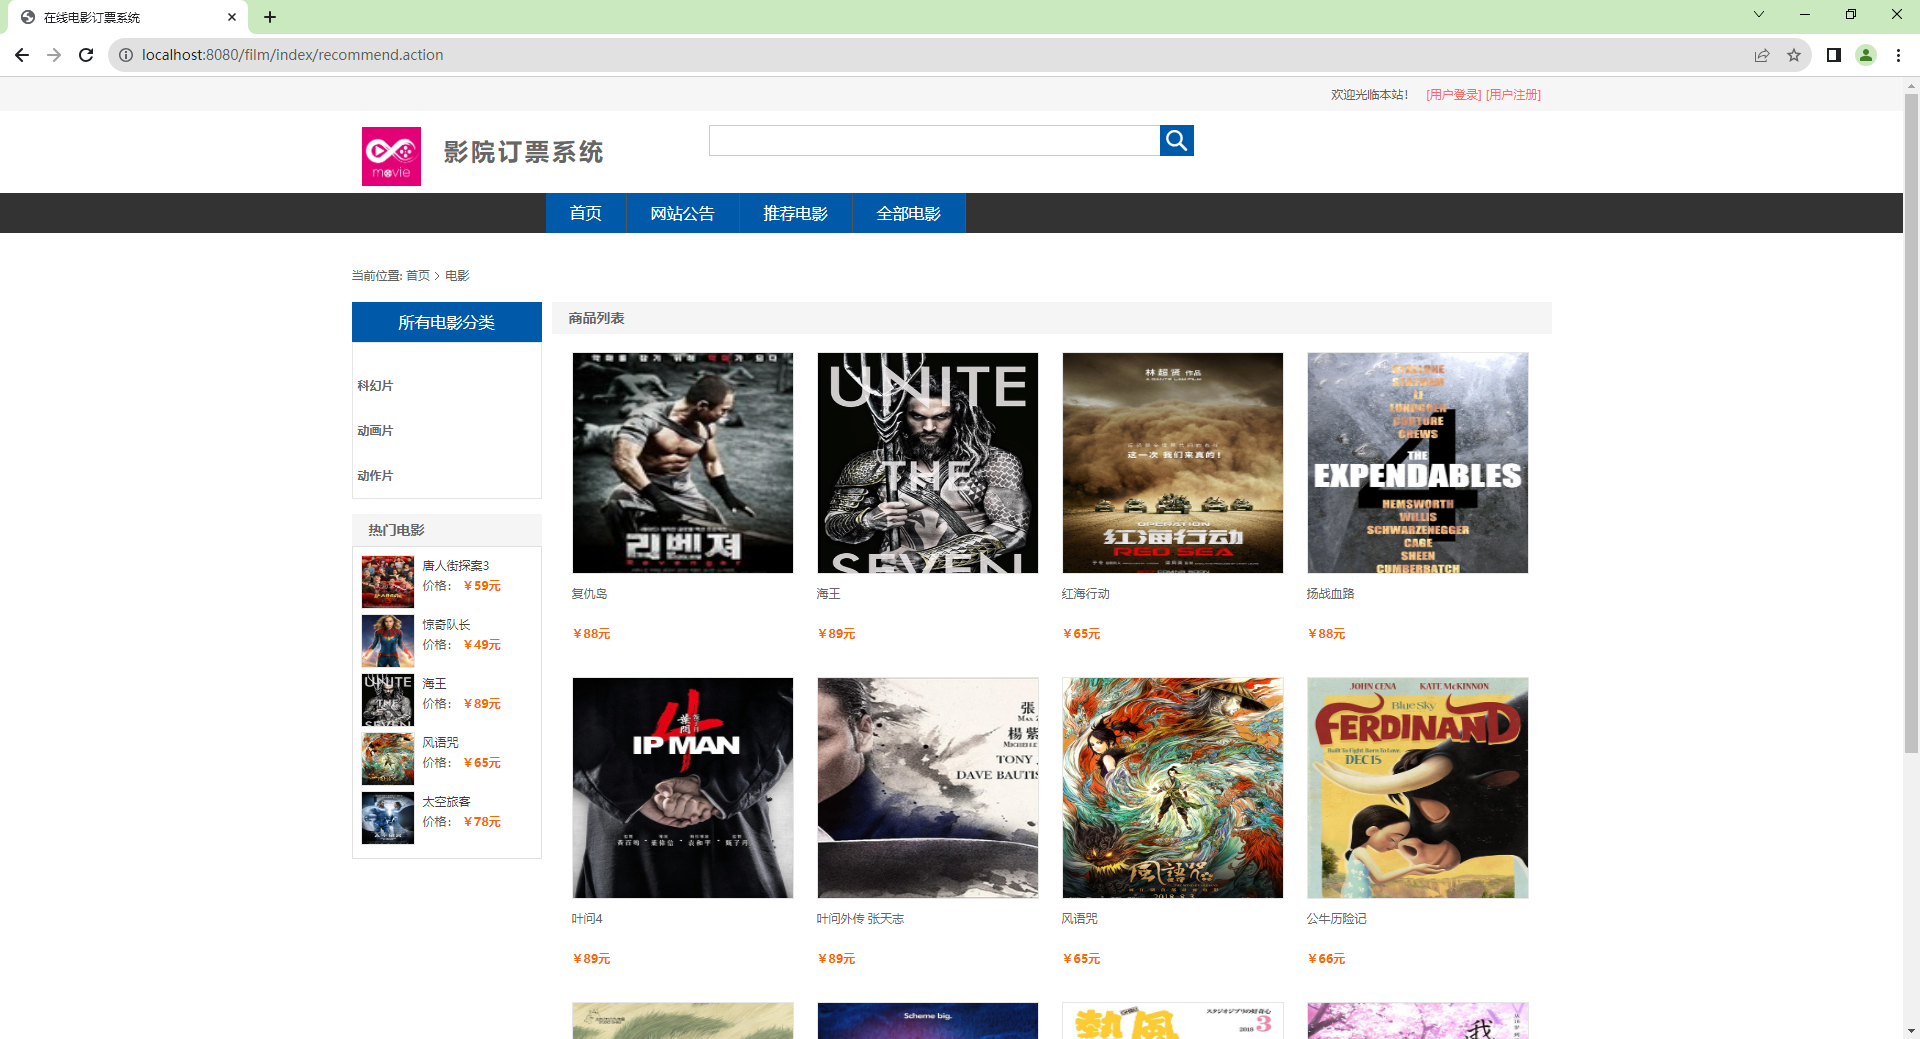The image size is (1920, 1039).
Task: Select the 动作片 category
Action: coord(375,476)
